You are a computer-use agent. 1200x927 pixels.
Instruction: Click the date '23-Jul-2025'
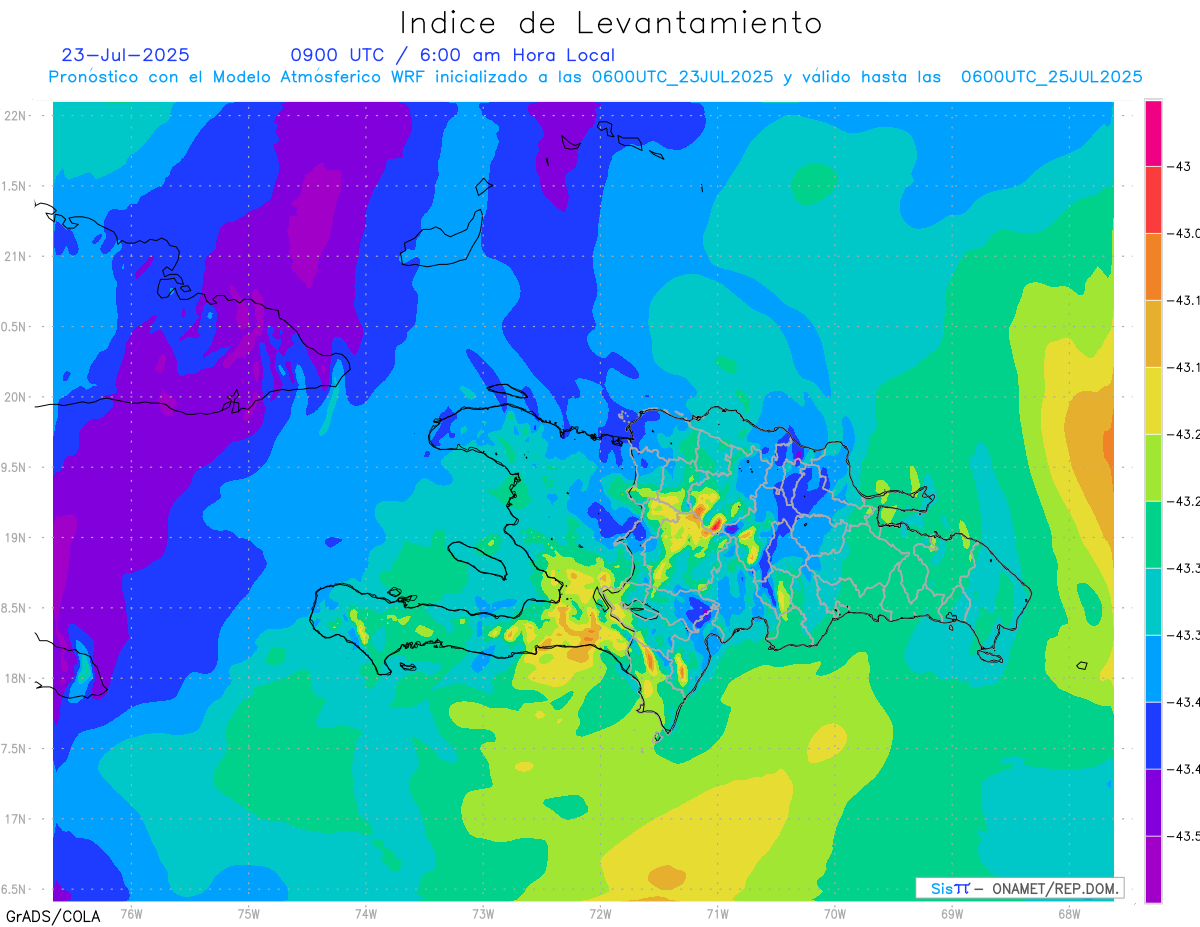pos(126,55)
